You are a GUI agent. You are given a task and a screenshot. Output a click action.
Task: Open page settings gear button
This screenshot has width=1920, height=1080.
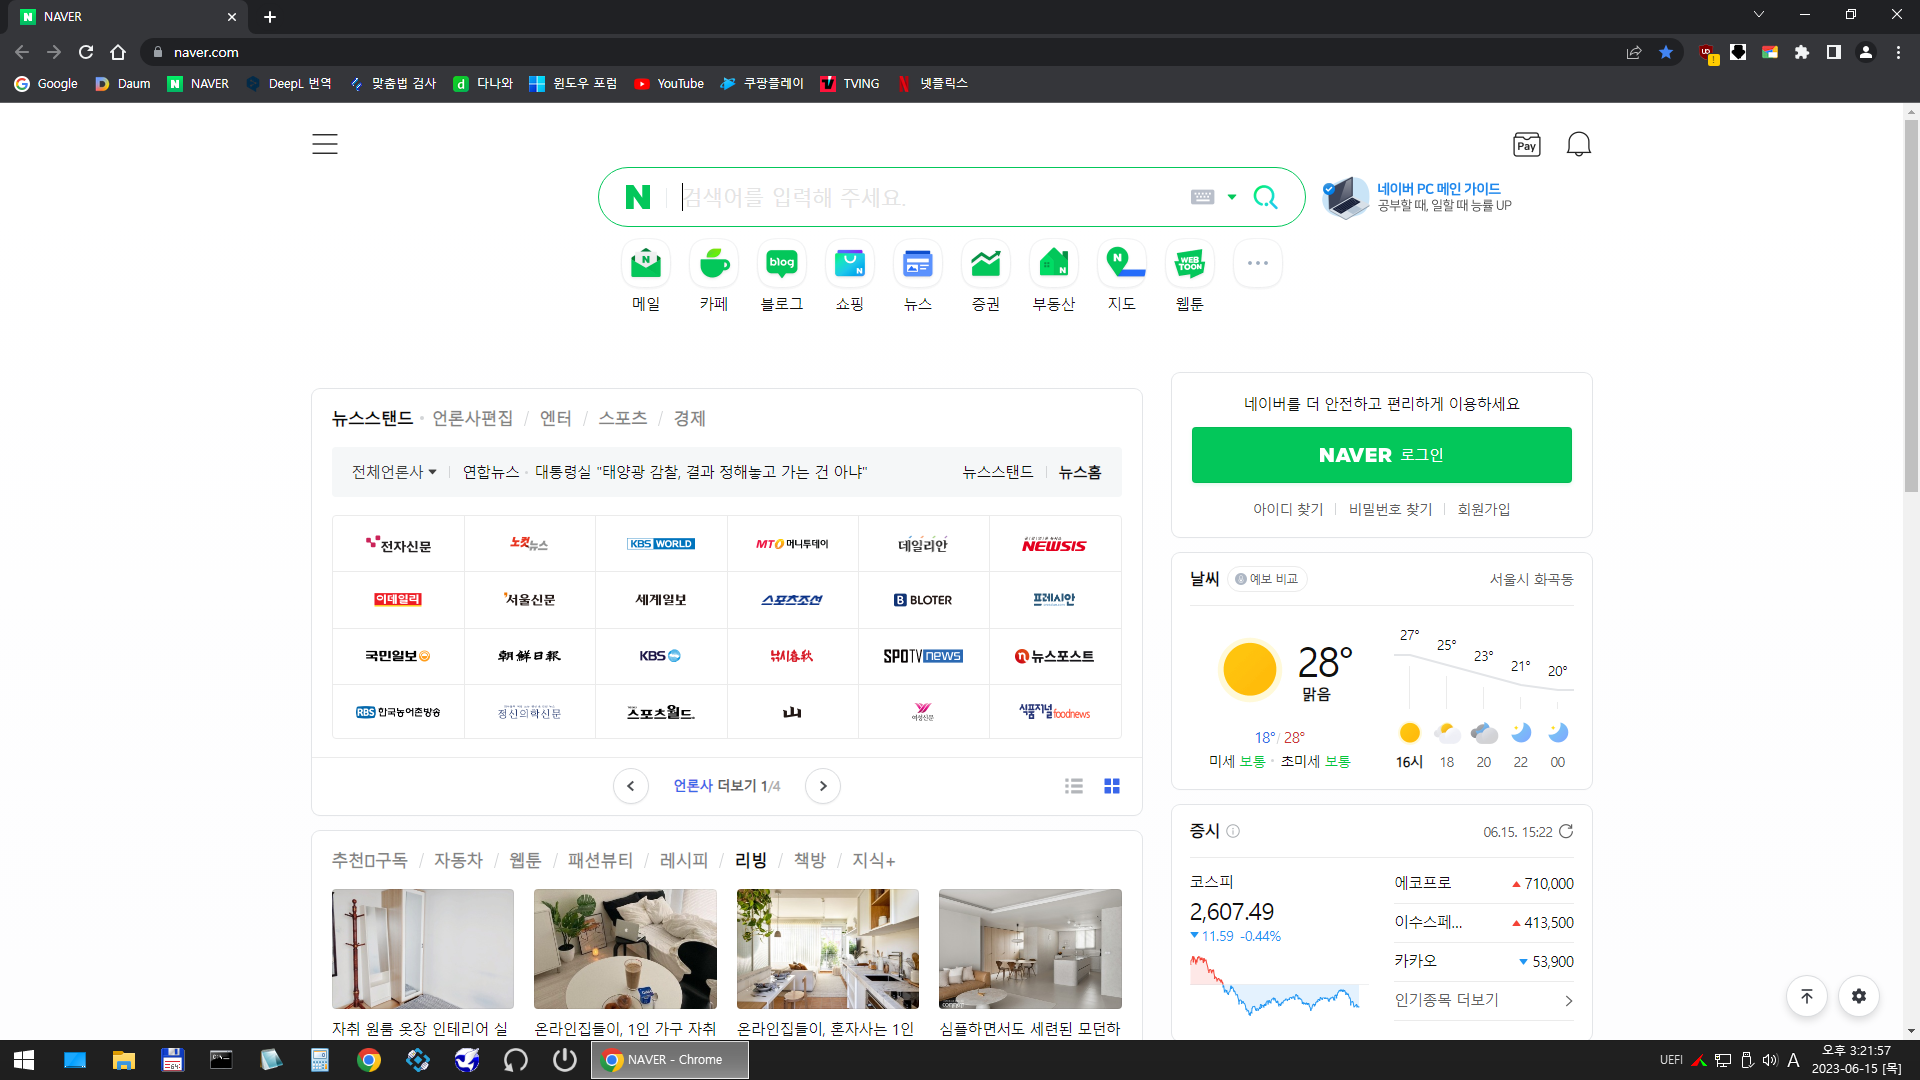1858,996
